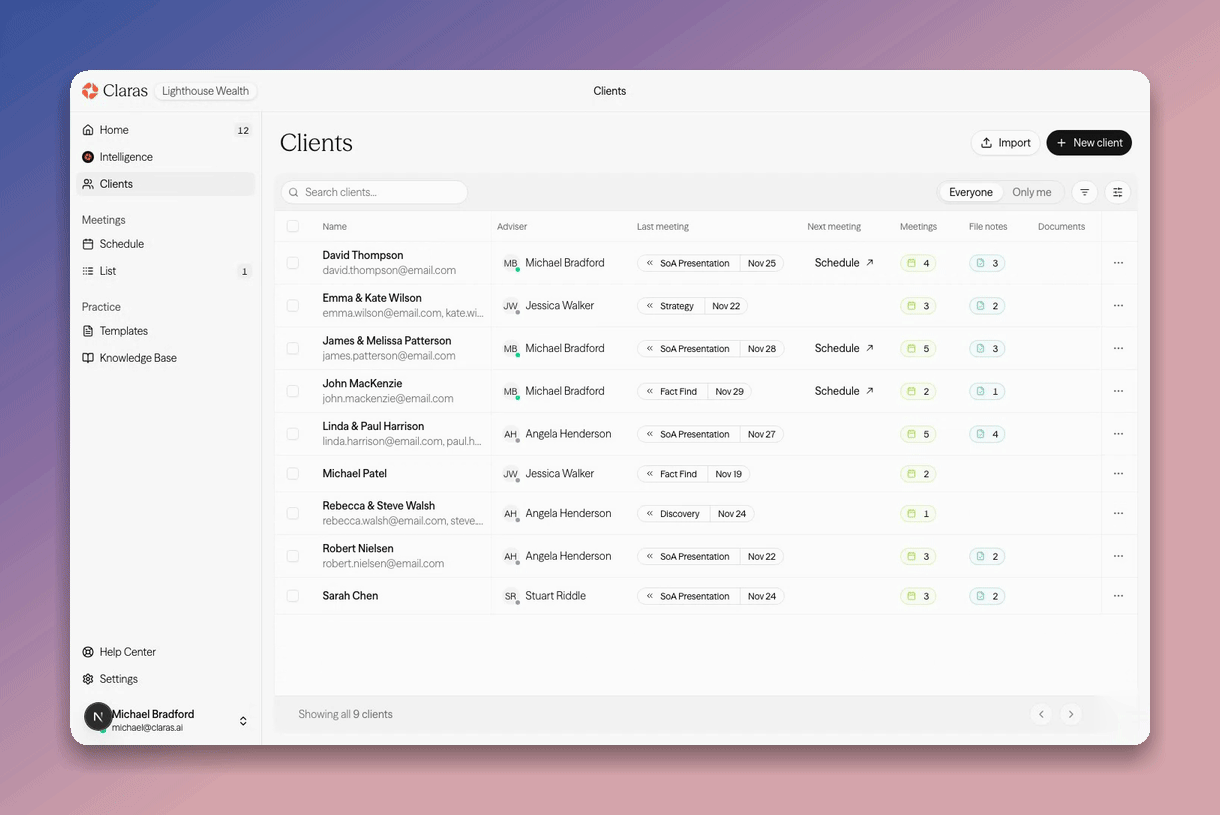Open row options for David Thompson
This screenshot has width=1220, height=815.
[x=1118, y=263]
